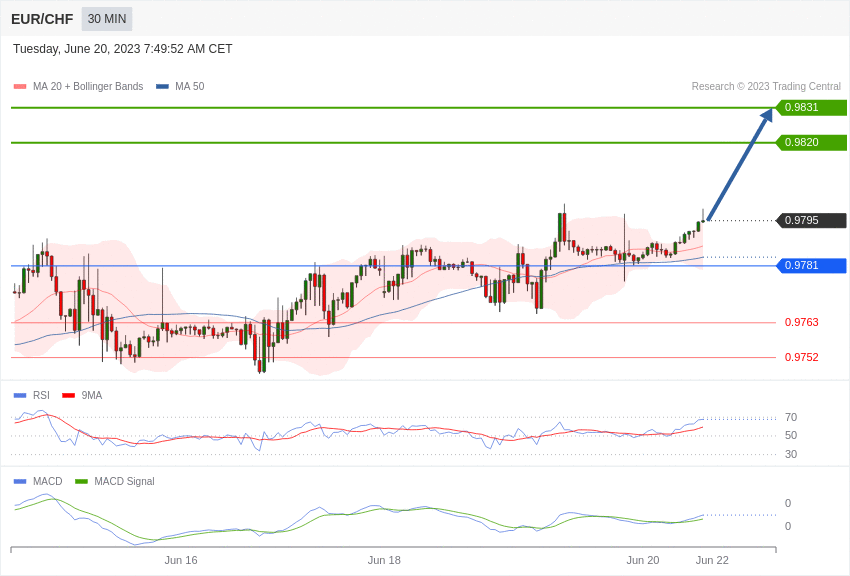Click the Research © 2023 Trading Central credit
The width and height of the screenshot is (850, 576).
click(x=766, y=87)
